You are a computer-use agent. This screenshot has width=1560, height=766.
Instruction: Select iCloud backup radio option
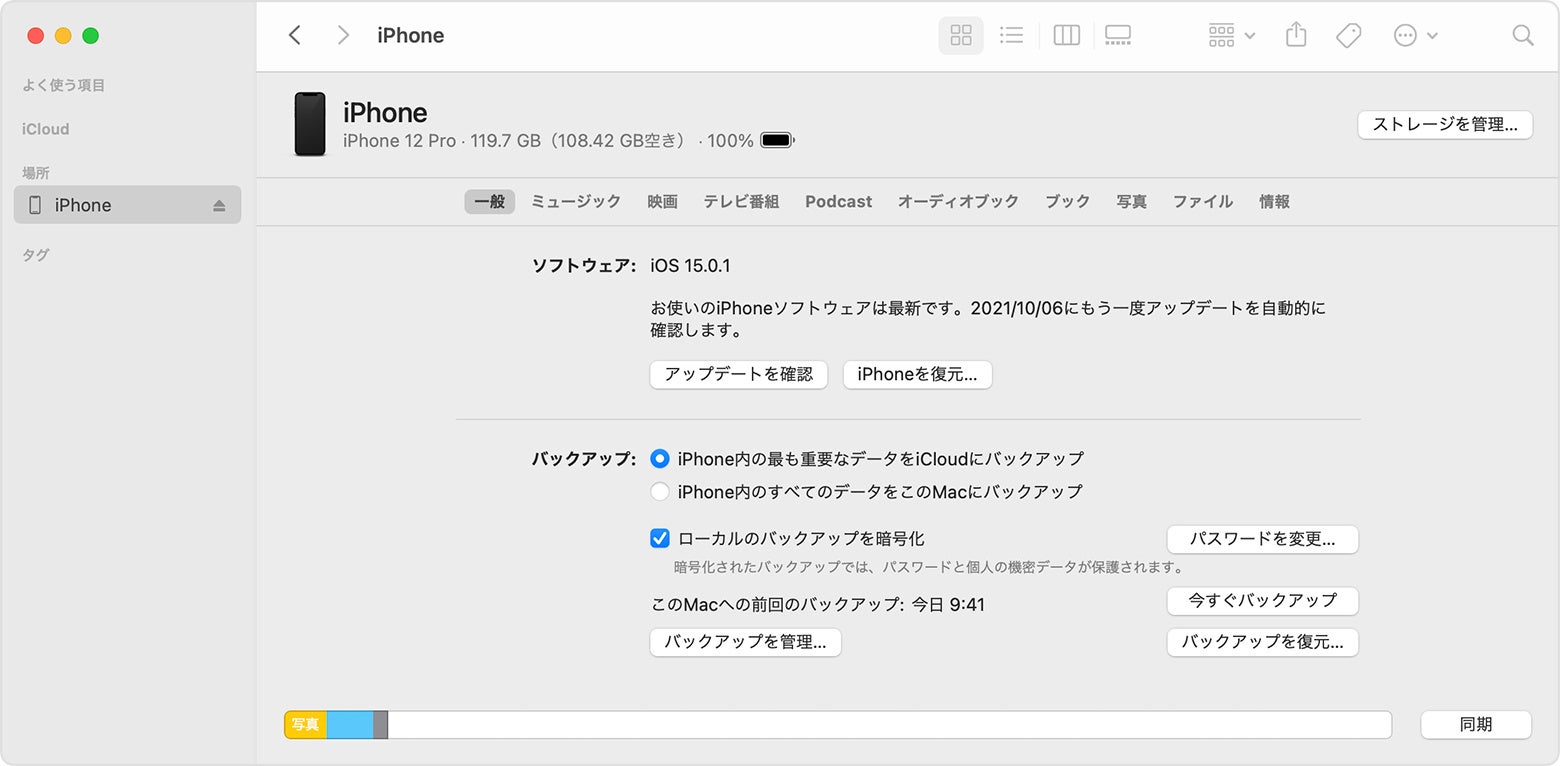(659, 459)
